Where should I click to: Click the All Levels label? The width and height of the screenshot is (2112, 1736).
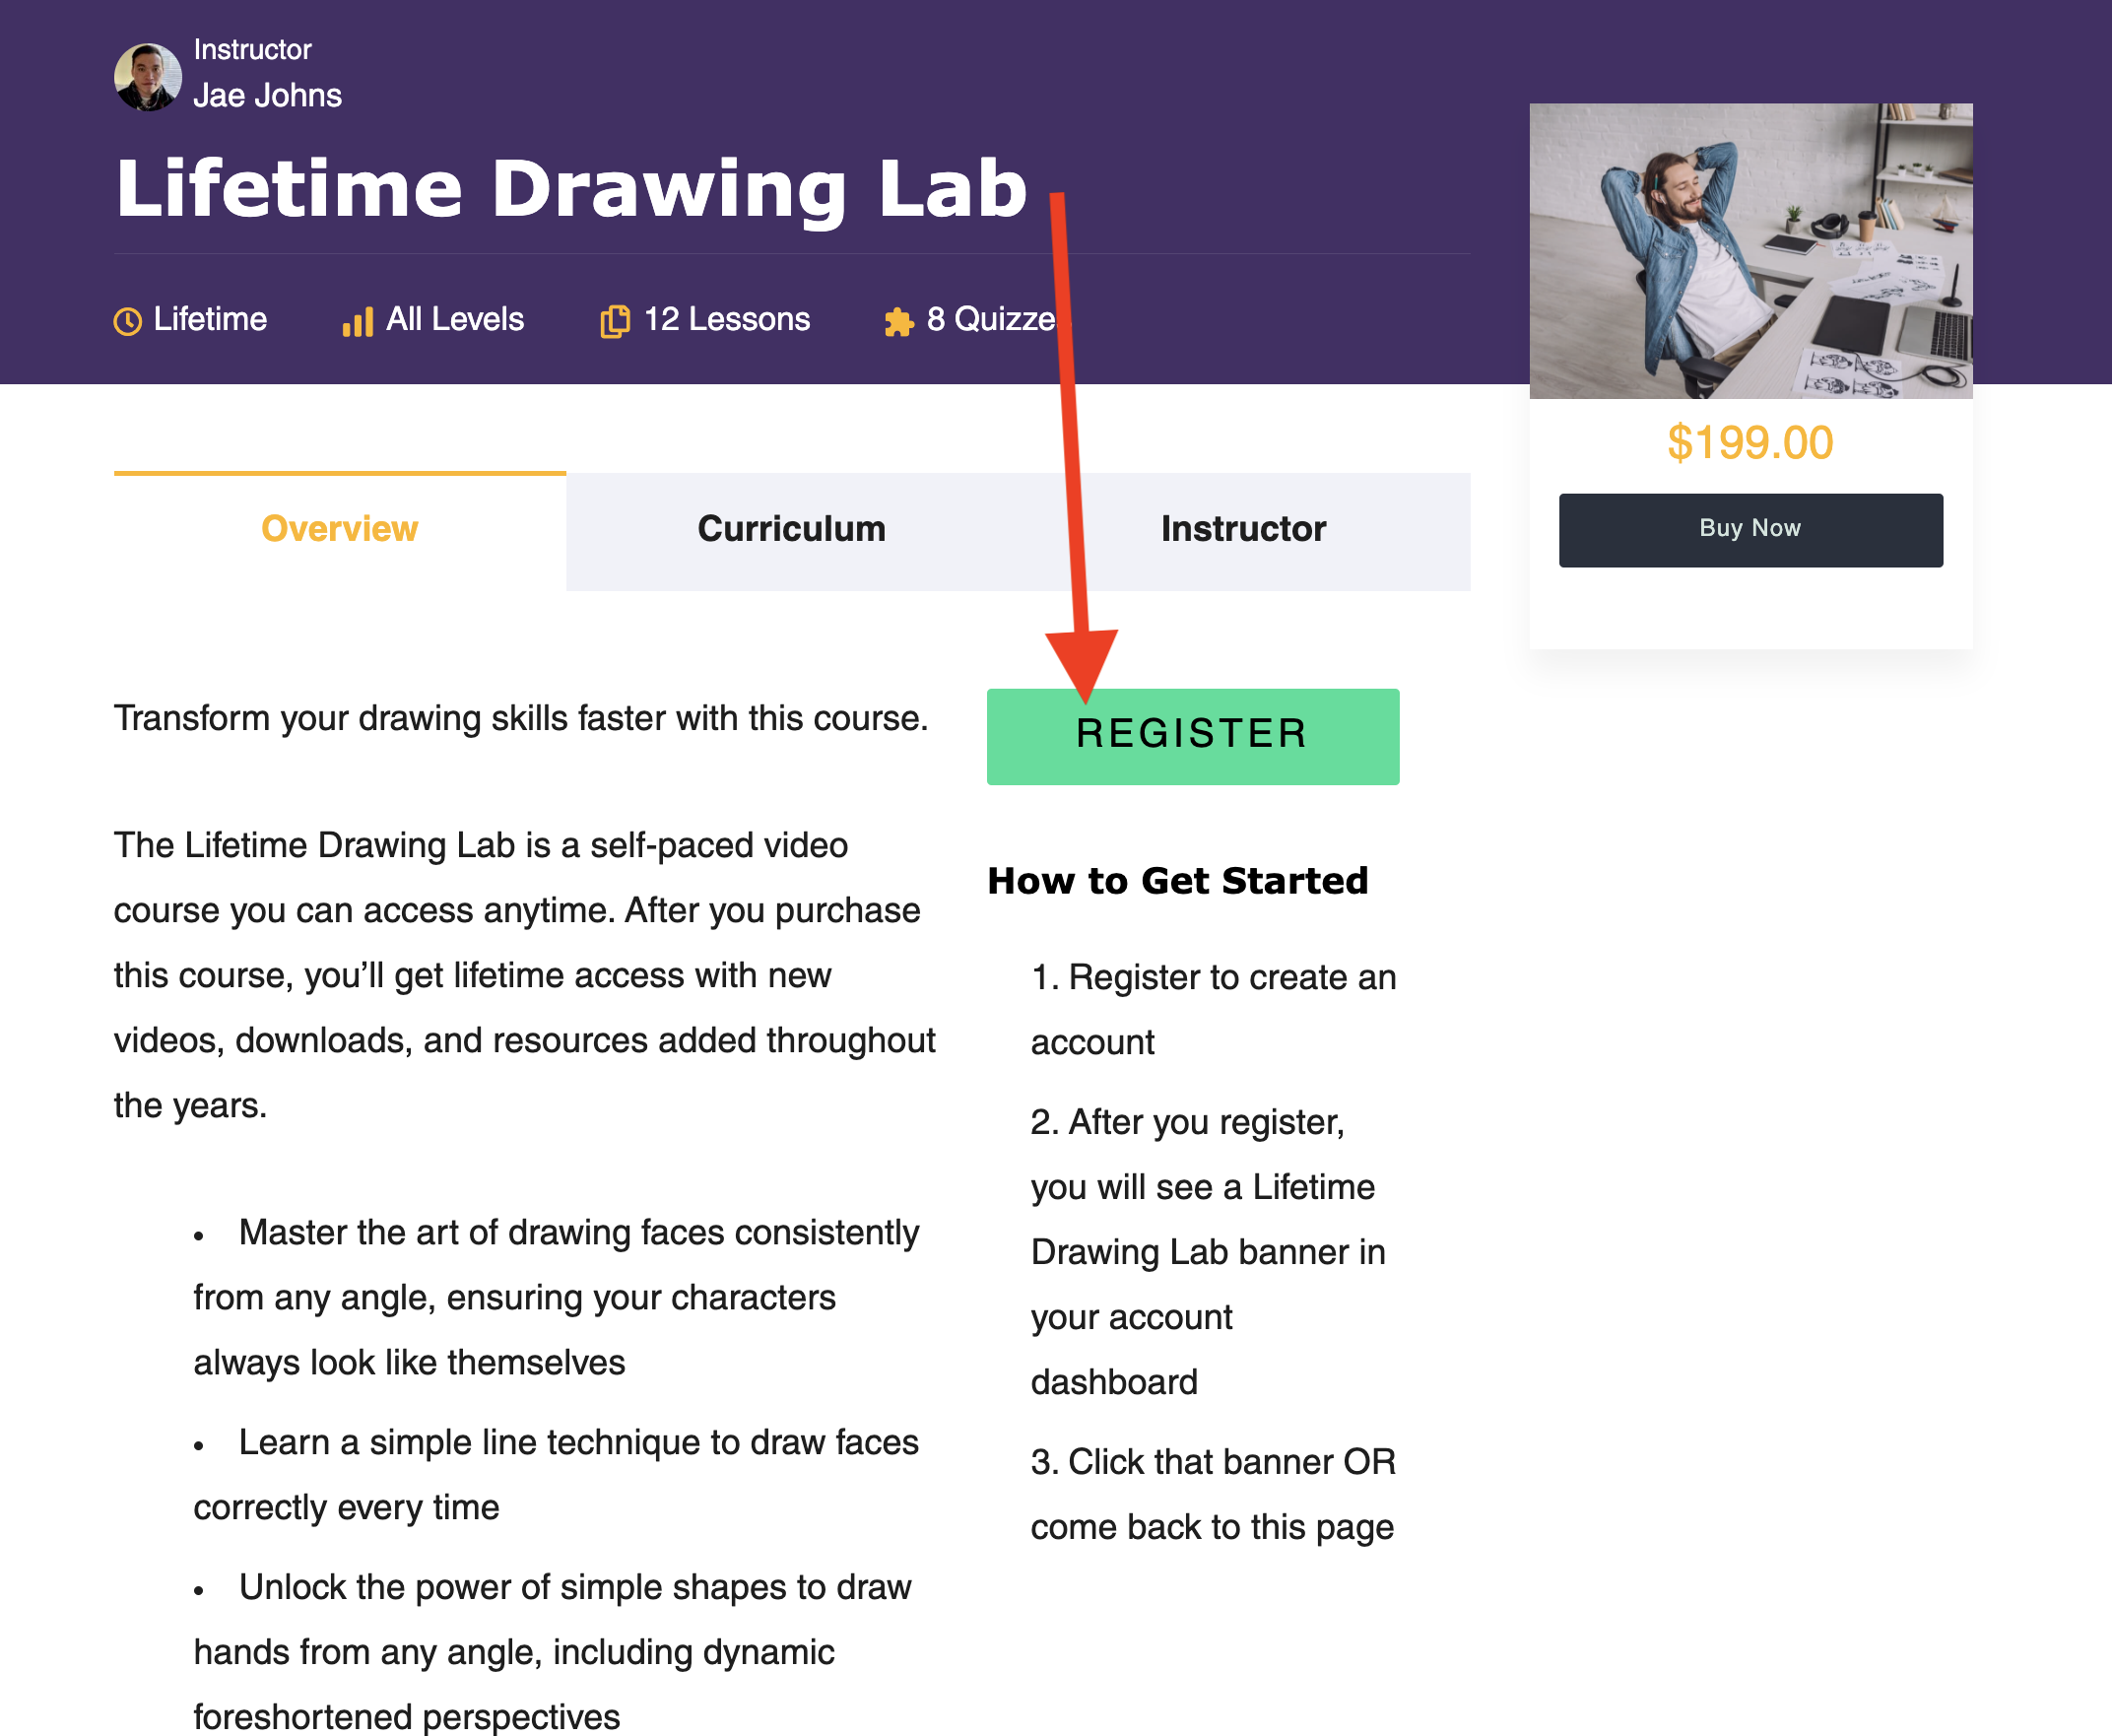click(x=454, y=319)
